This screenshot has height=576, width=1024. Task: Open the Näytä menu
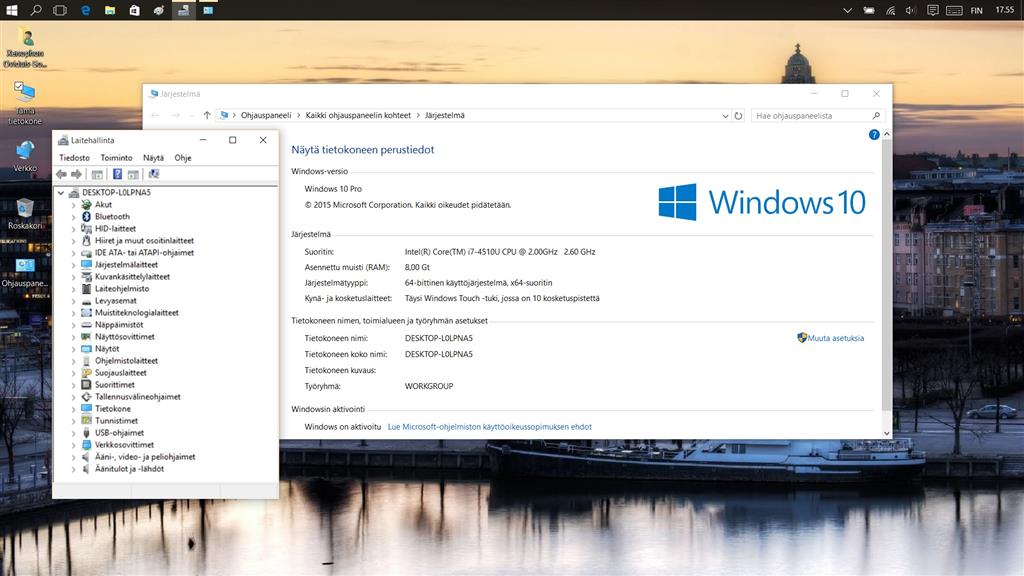click(153, 158)
